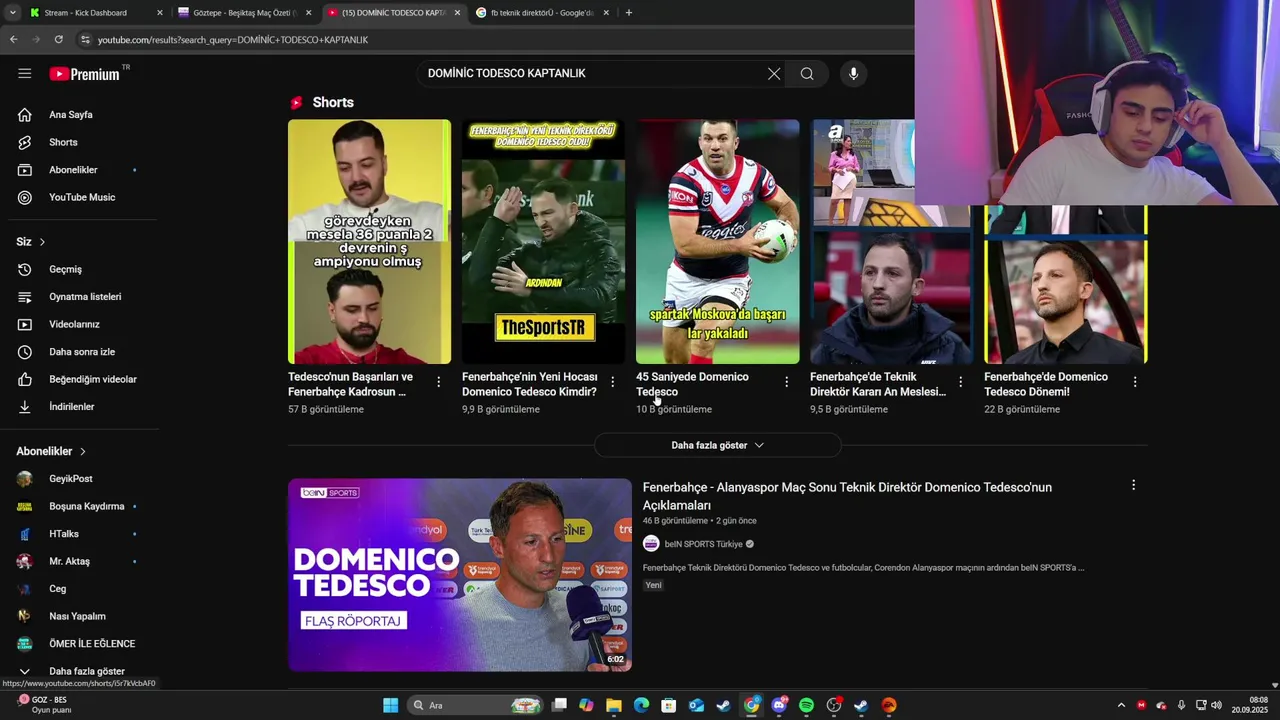Reload the page with the refresh icon
This screenshot has width=1280, height=720.
pos(58,39)
